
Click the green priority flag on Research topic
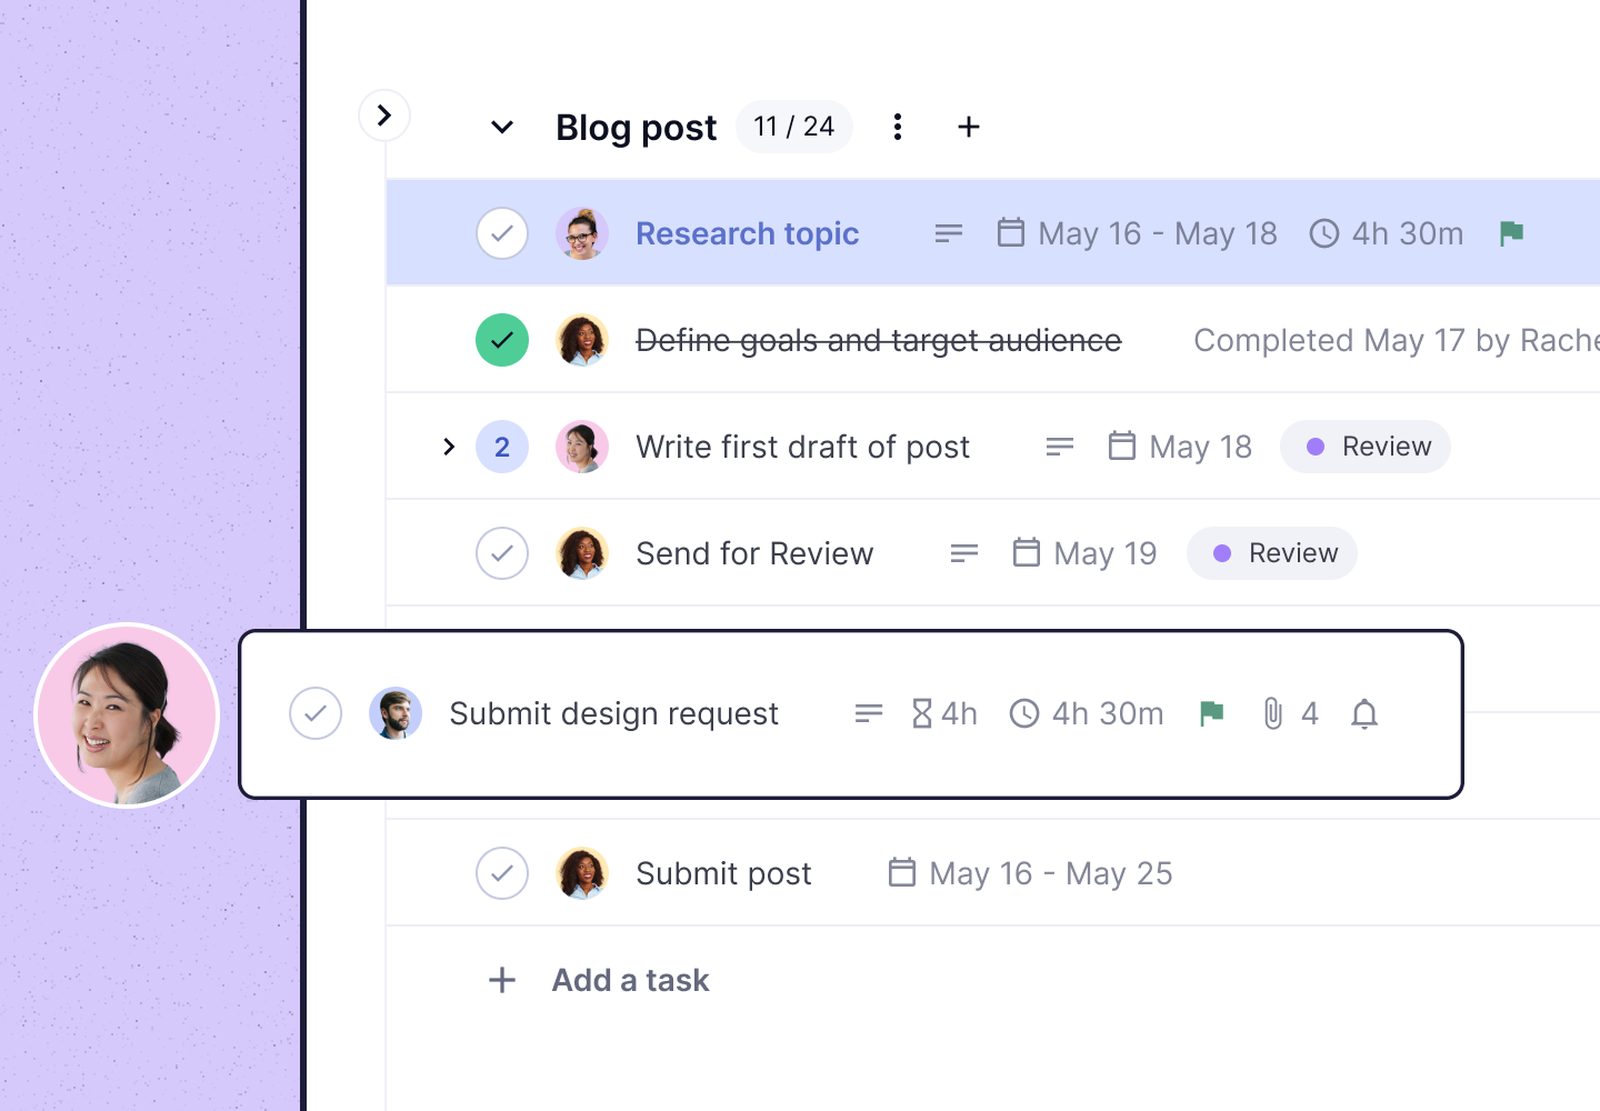pyautogui.click(x=1510, y=233)
